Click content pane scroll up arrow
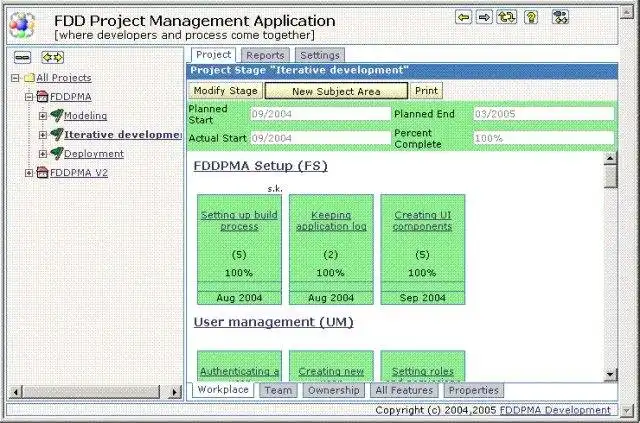 pyautogui.click(x=610, y=158)
